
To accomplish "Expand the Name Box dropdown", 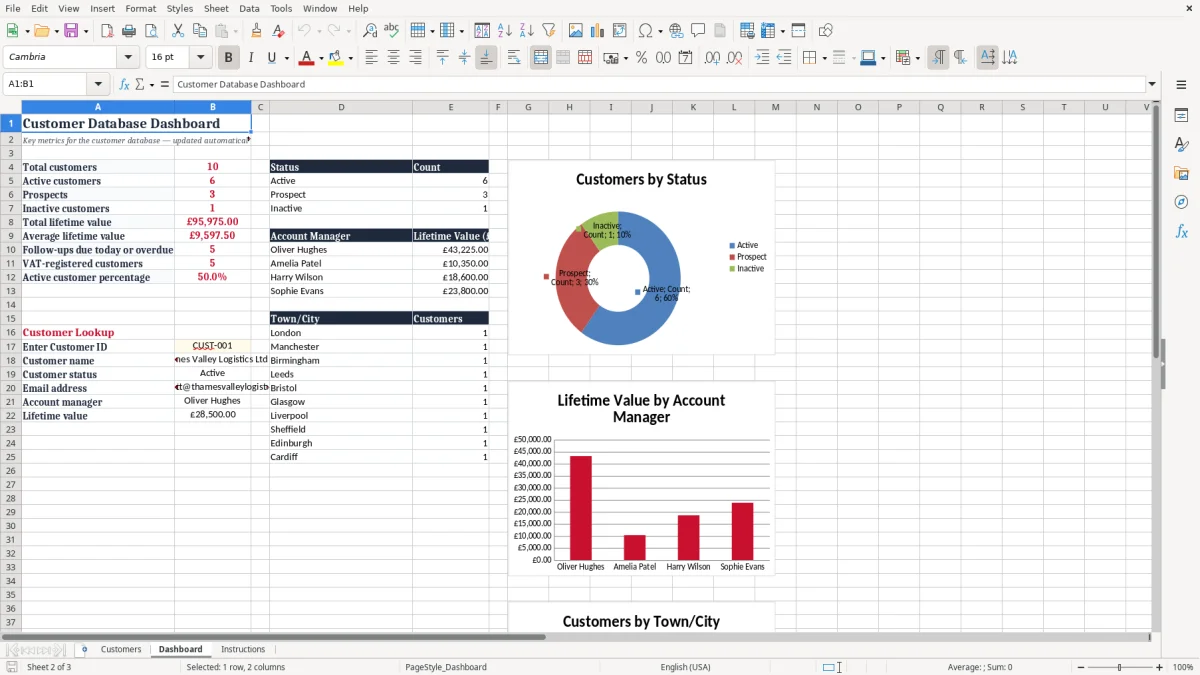I will (98, 84).
